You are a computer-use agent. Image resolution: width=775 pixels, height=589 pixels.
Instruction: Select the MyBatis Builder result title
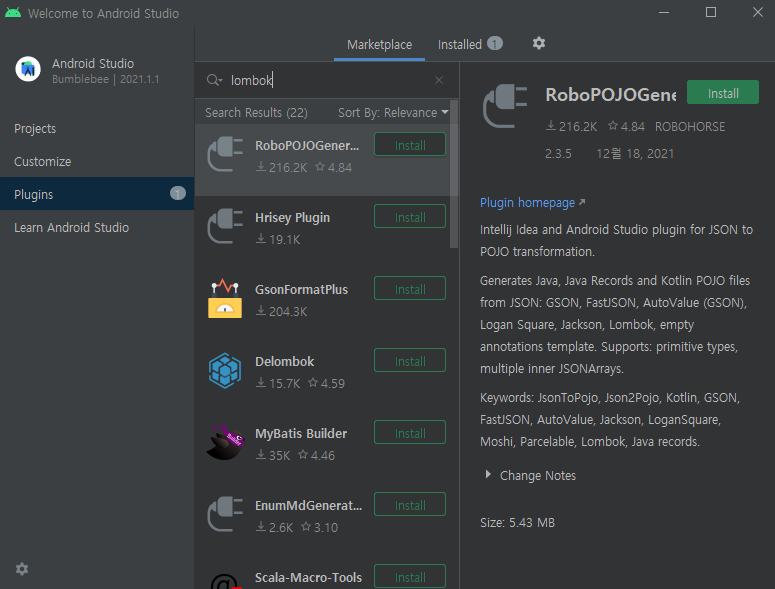tap(301, 433)
